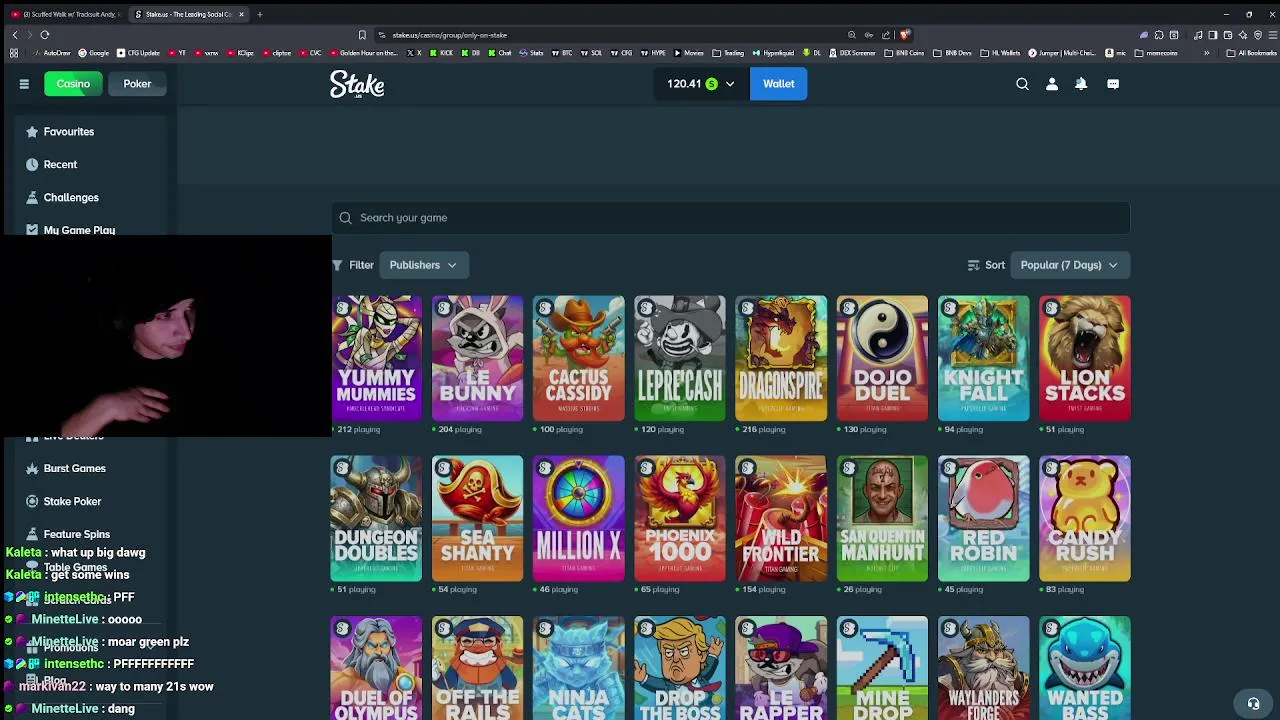This screenshot has width=1280, height=720.
Task: Open Red Robin game
Action: click(x=983, y=518)
